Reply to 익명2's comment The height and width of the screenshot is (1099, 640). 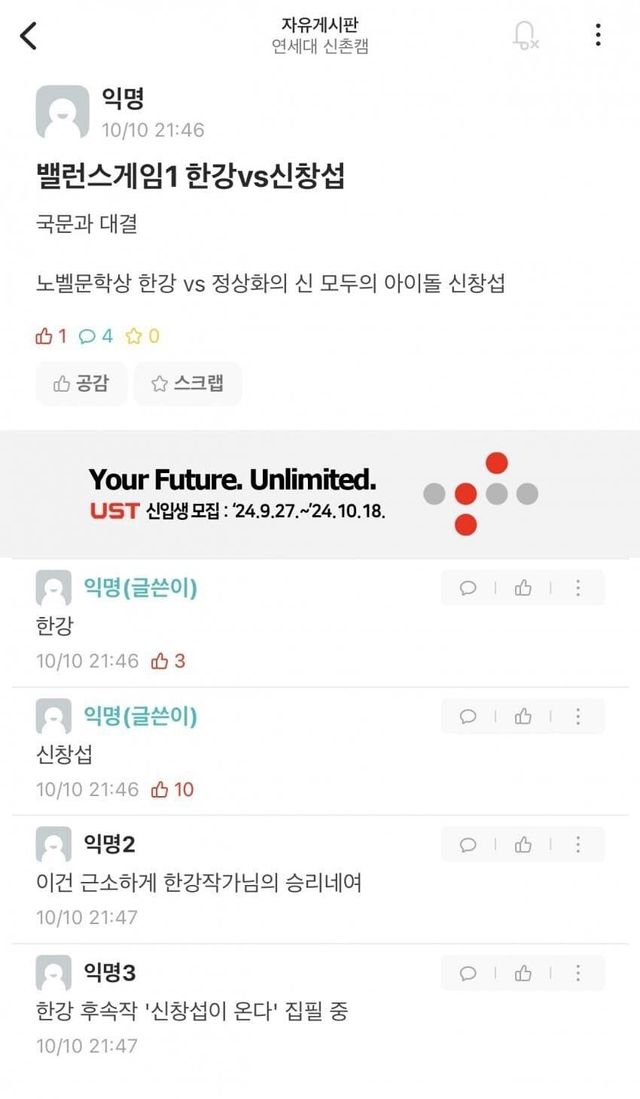[468, 845]
